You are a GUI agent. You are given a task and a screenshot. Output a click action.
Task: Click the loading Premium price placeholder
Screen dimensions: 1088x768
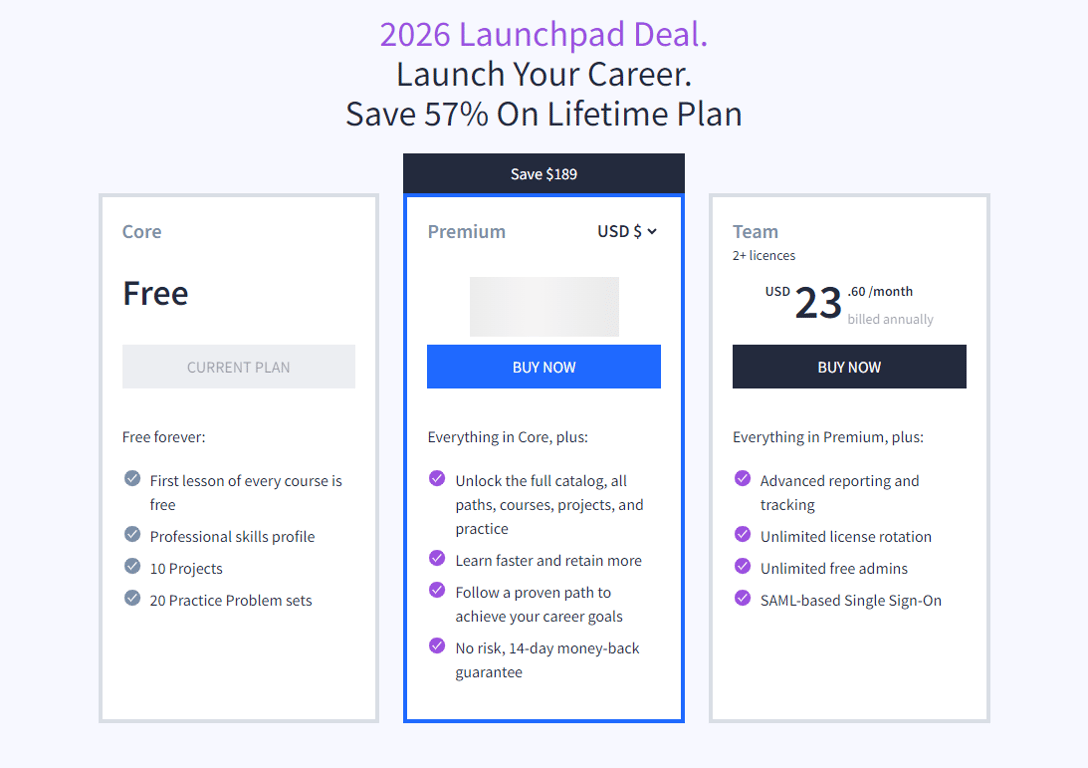544,307
